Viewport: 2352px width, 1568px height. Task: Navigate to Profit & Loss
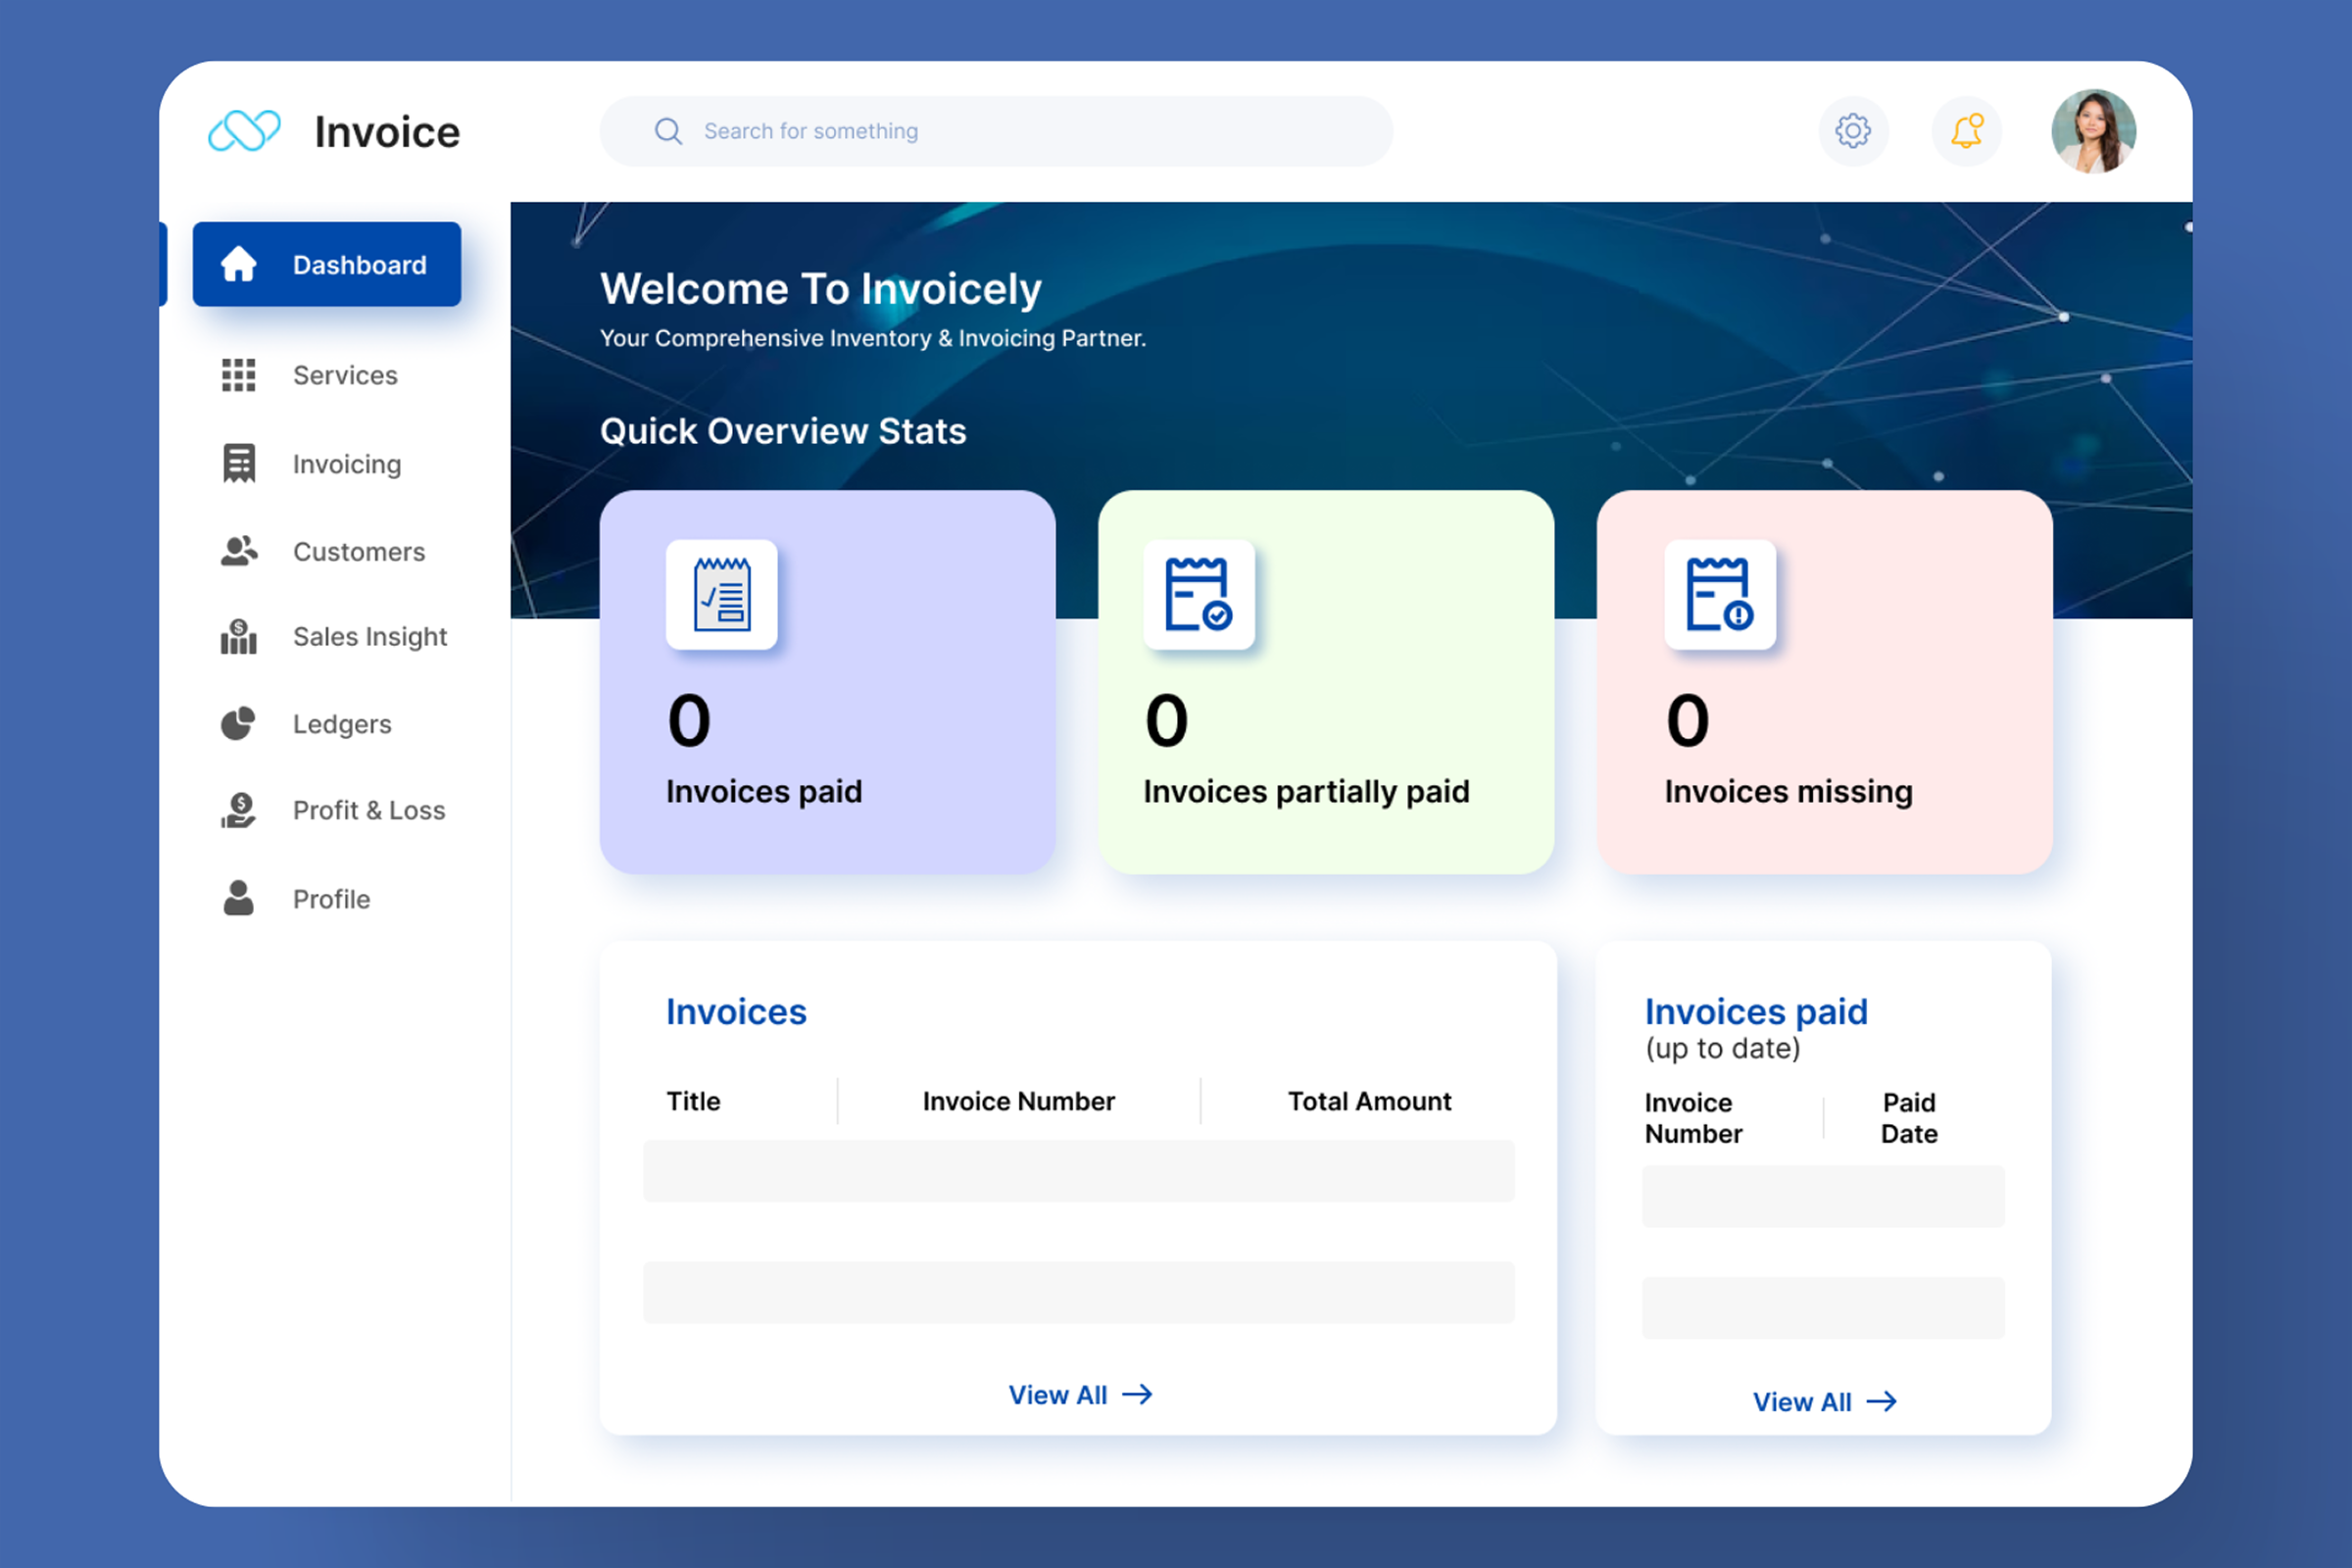(368, 810)
